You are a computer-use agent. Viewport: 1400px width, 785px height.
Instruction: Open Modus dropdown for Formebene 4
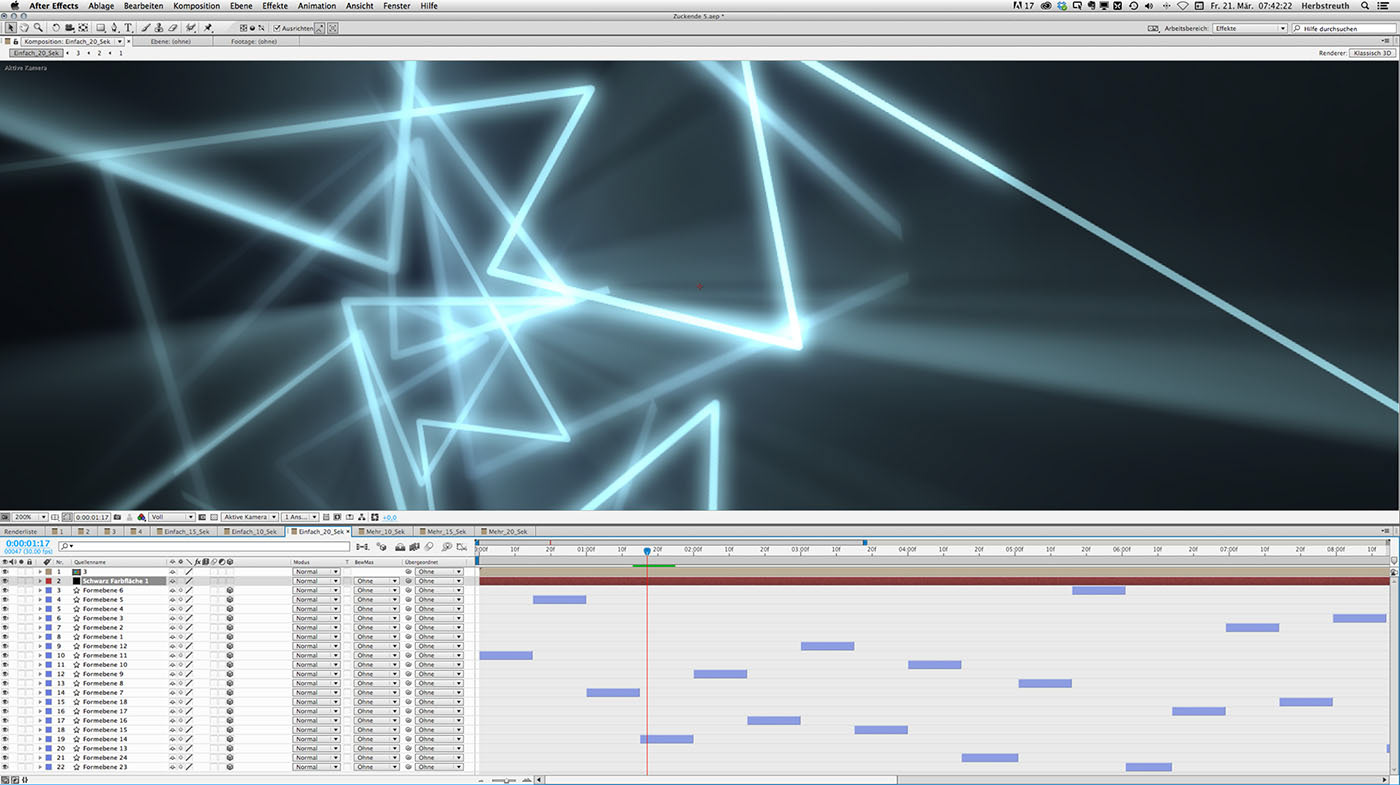click(316, 609)
